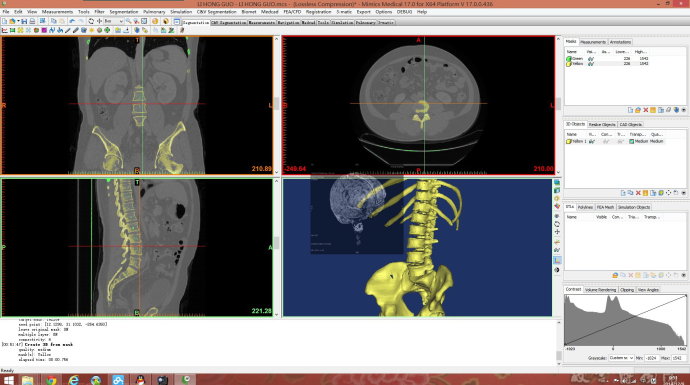The width and height of the screenshot is (690, 385).
Task: Click the Rotate icon beside the 3D viewport
Action: click(x=557, y=224)
